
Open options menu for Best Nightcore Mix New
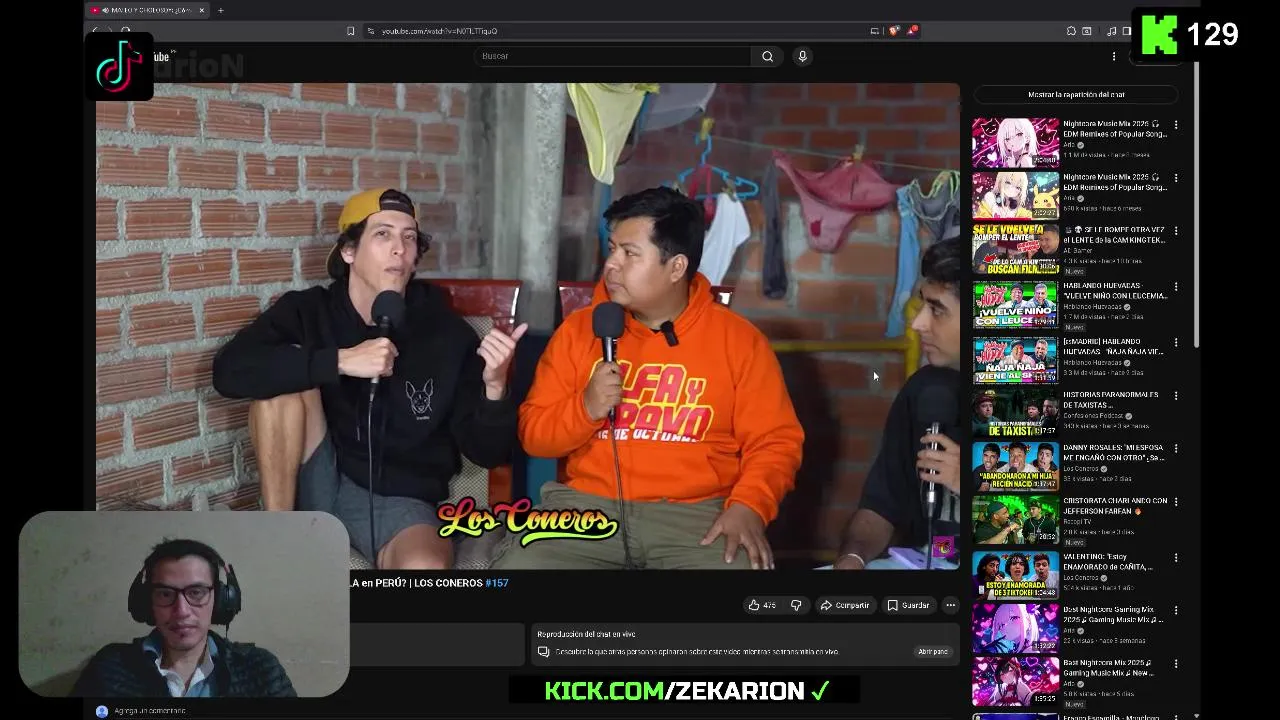(1176, 664)
